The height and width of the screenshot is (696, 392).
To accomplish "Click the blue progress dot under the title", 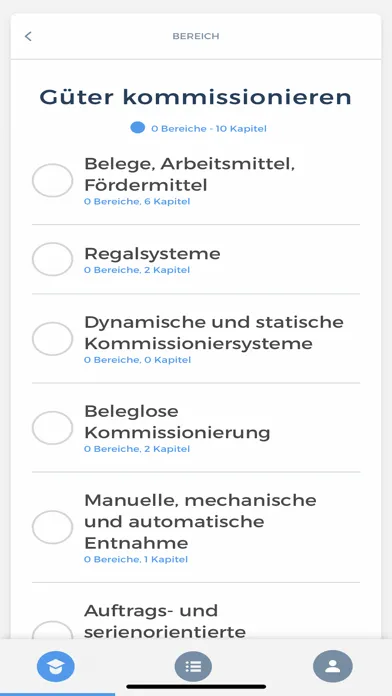I will (138, 128).
